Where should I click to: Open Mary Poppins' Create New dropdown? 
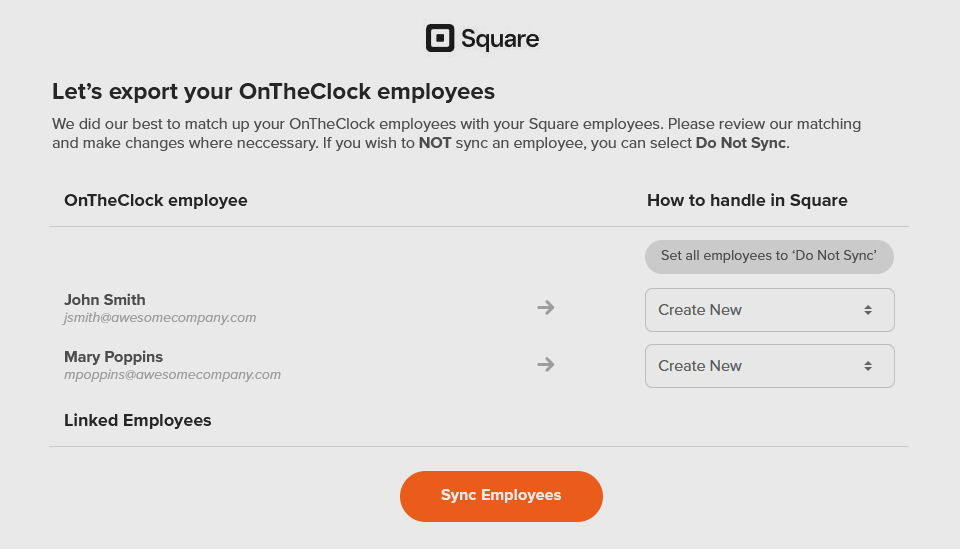769,366
